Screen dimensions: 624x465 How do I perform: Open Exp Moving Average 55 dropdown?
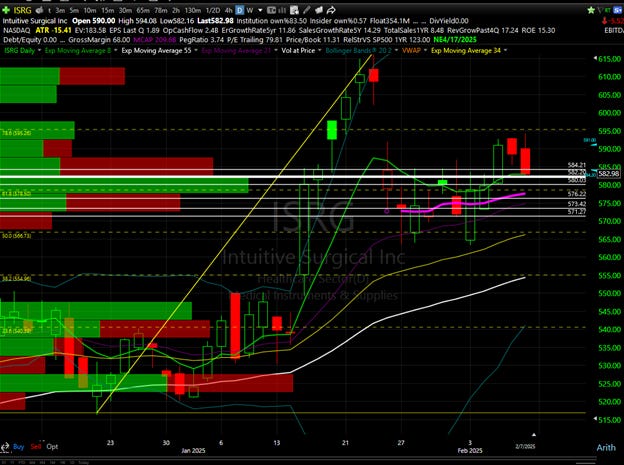(196, 51)
